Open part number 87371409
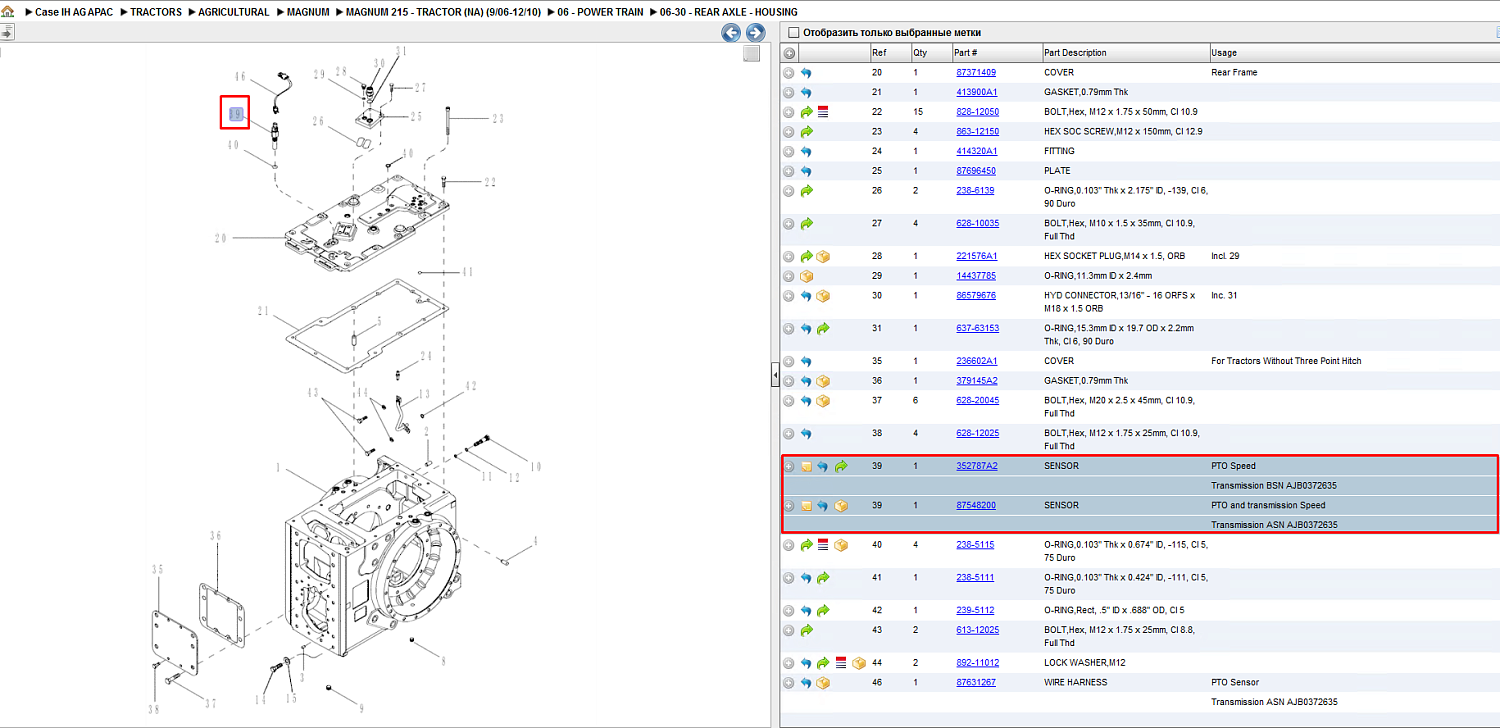This screenshot has width=1500, height=728. tap(976, 72)
